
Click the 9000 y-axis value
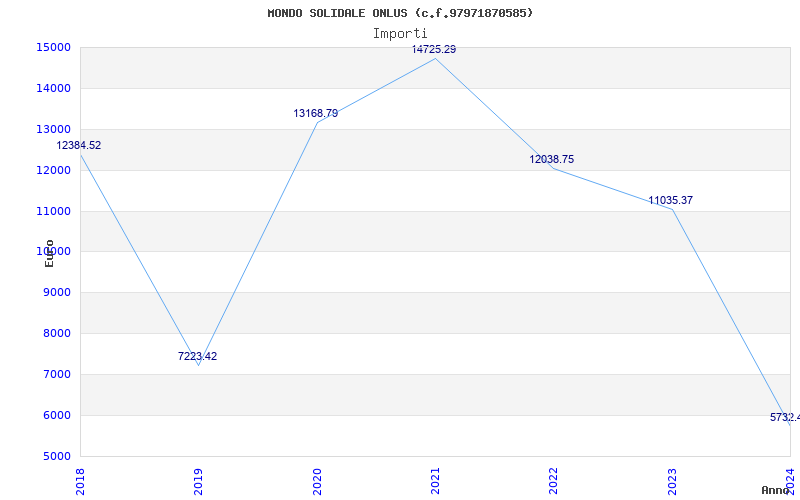56,292
